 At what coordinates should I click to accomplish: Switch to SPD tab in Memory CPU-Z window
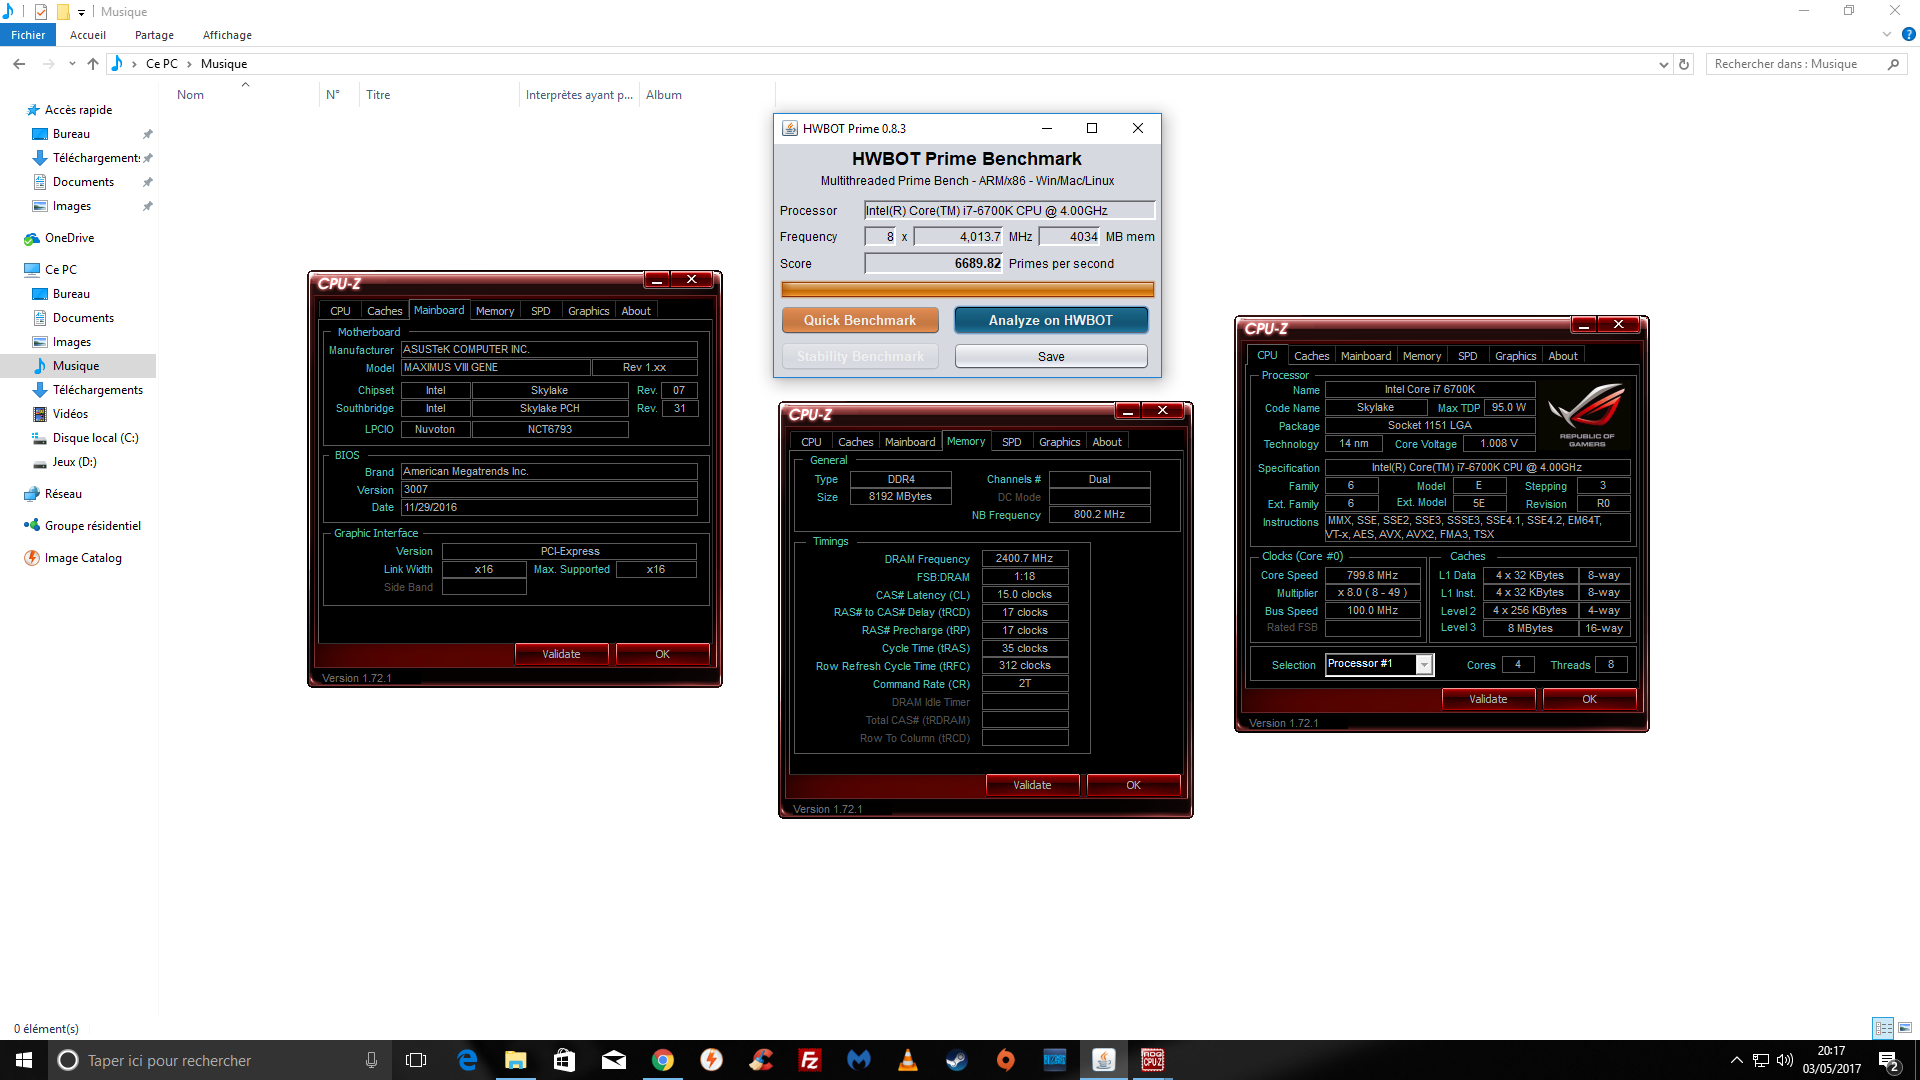click(1012, 442)
